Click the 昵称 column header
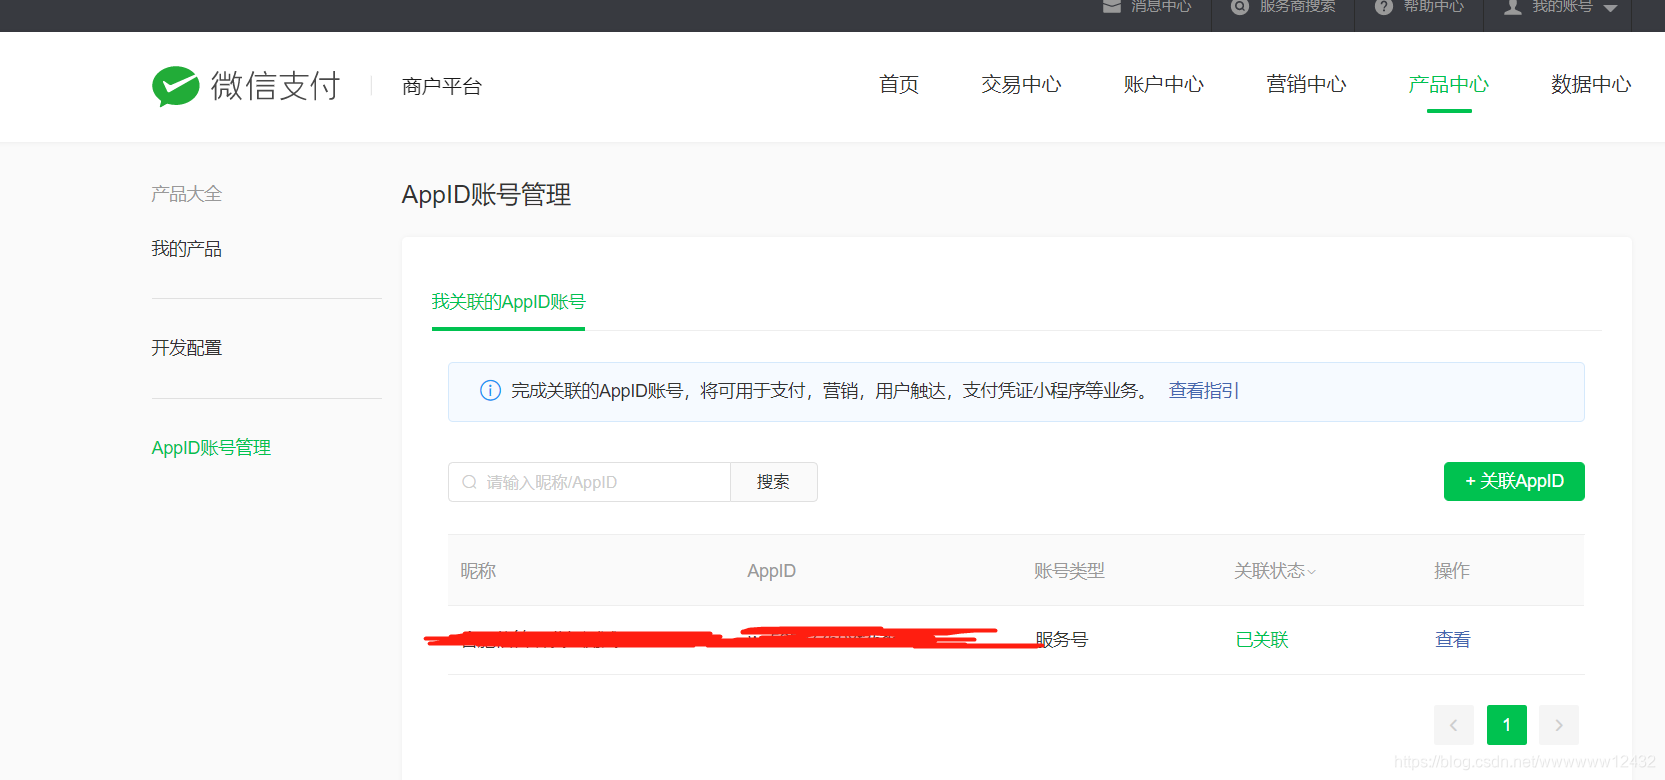Viewport: 1665px width, 780px height. point(478,571)
